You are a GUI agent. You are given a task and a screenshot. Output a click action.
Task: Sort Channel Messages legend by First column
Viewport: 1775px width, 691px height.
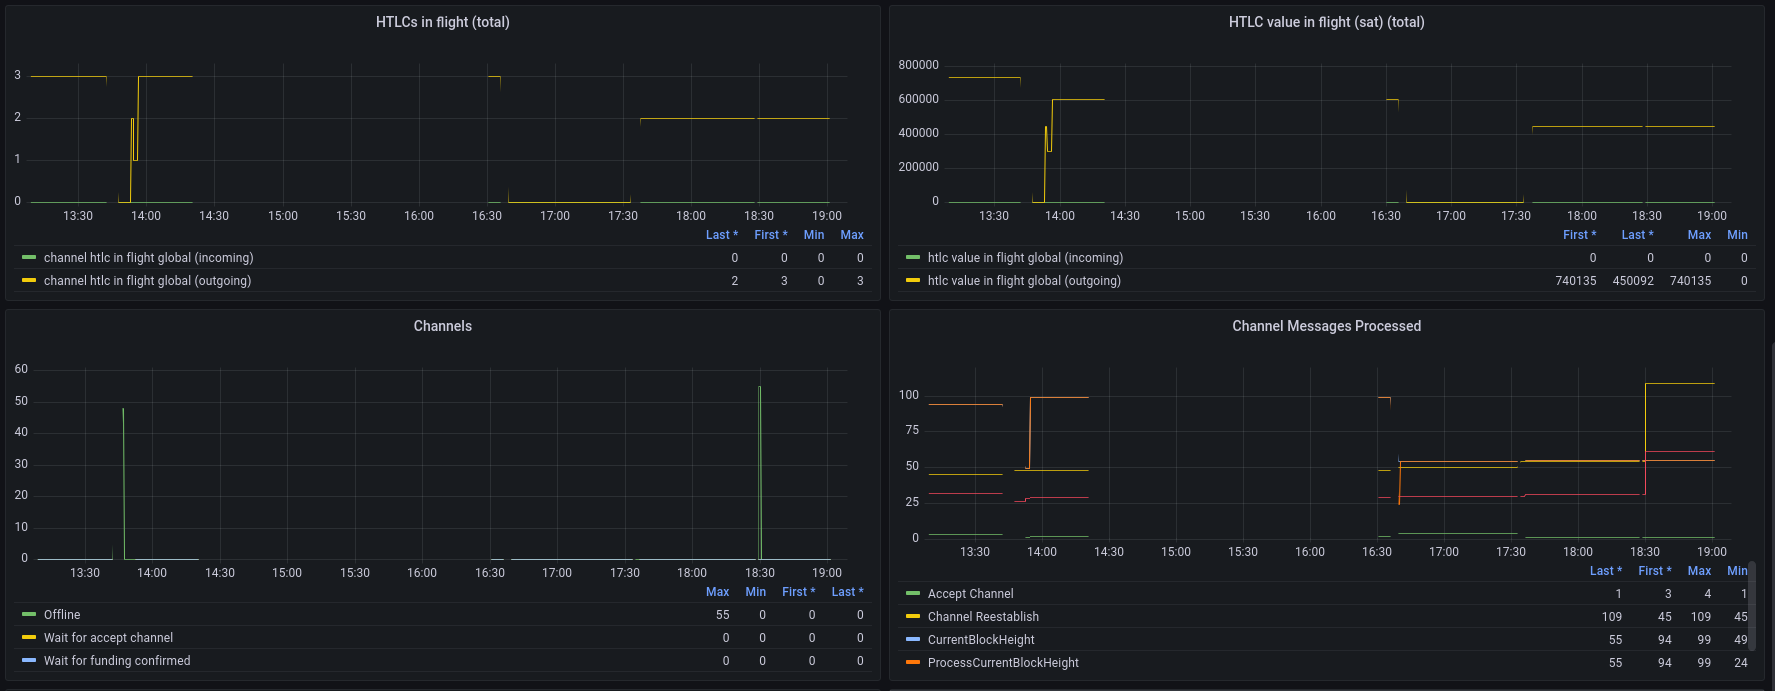pyautogui.click(x=1654, y=571)
